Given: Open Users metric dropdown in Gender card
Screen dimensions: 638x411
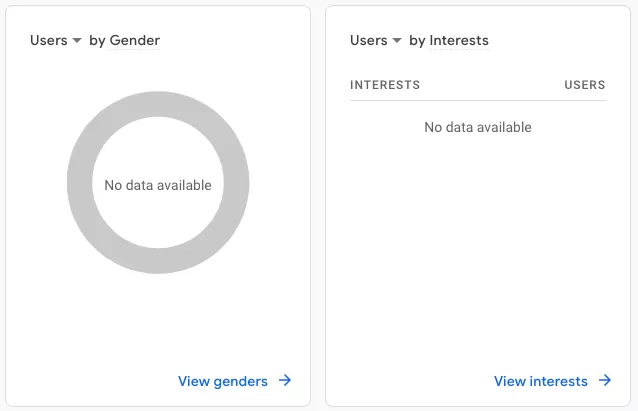Looking at the screenshot, I should click(56, 40).
